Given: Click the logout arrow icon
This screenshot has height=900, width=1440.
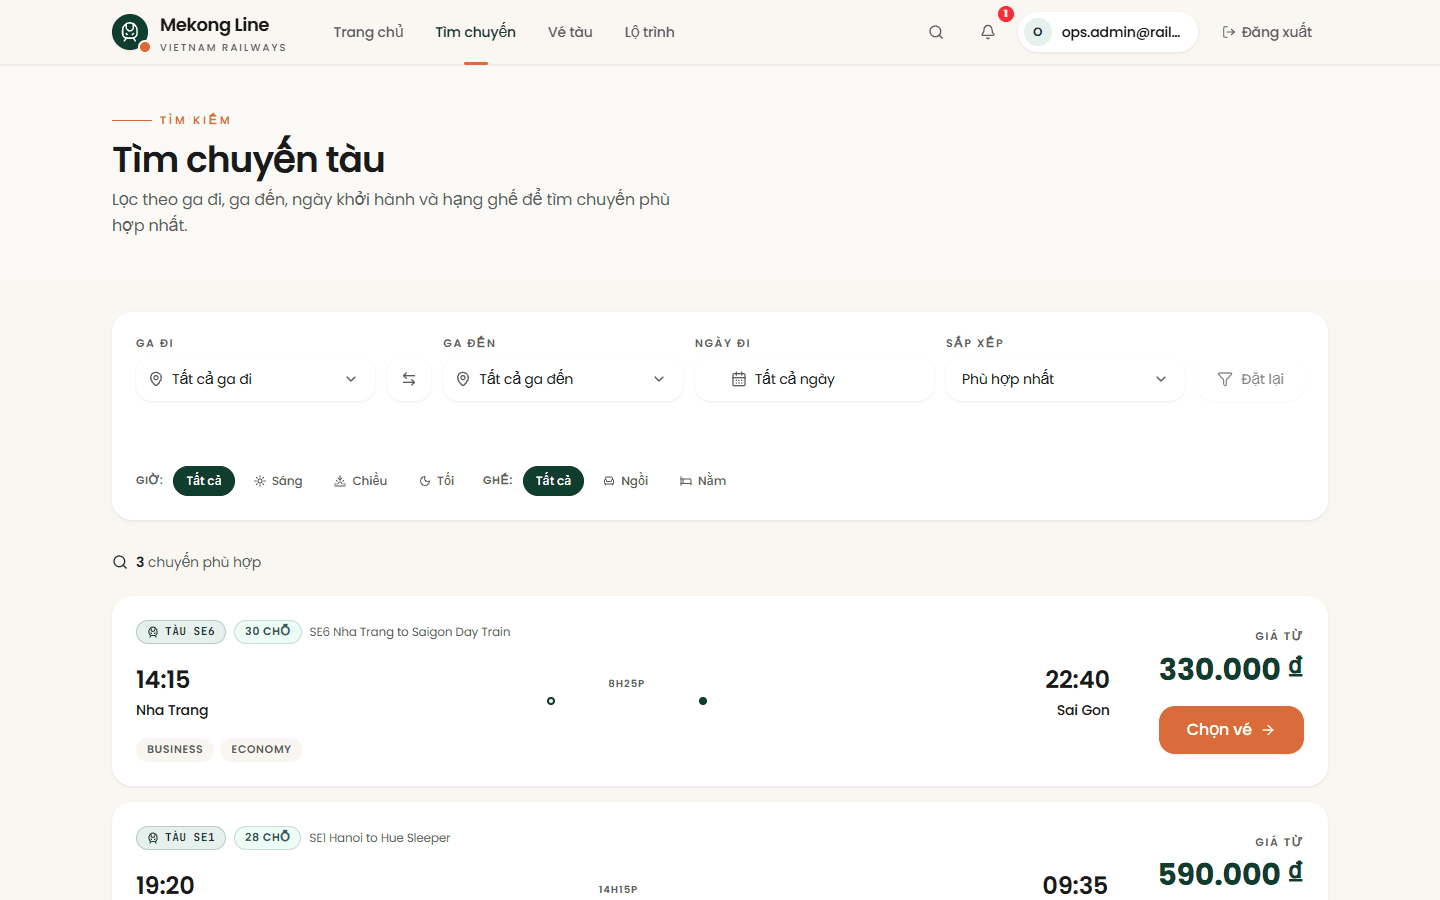Looking at the screenshot, I should point(1229,32).
